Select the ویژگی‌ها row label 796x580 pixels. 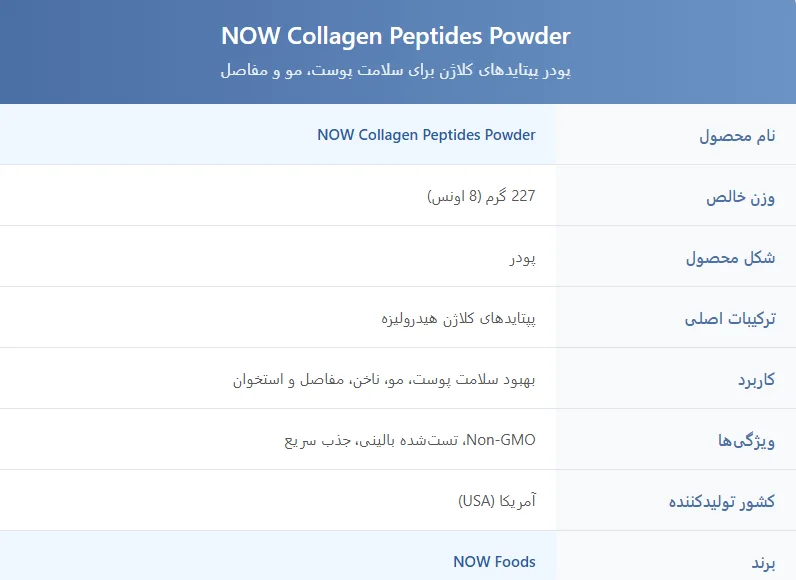pyautogui.click(x=746, y=441)
